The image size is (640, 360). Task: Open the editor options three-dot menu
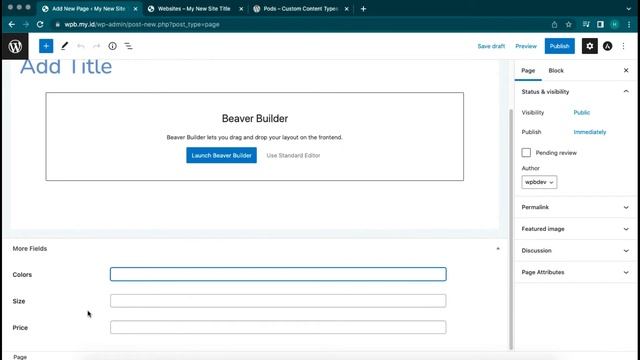coord(623,46)
